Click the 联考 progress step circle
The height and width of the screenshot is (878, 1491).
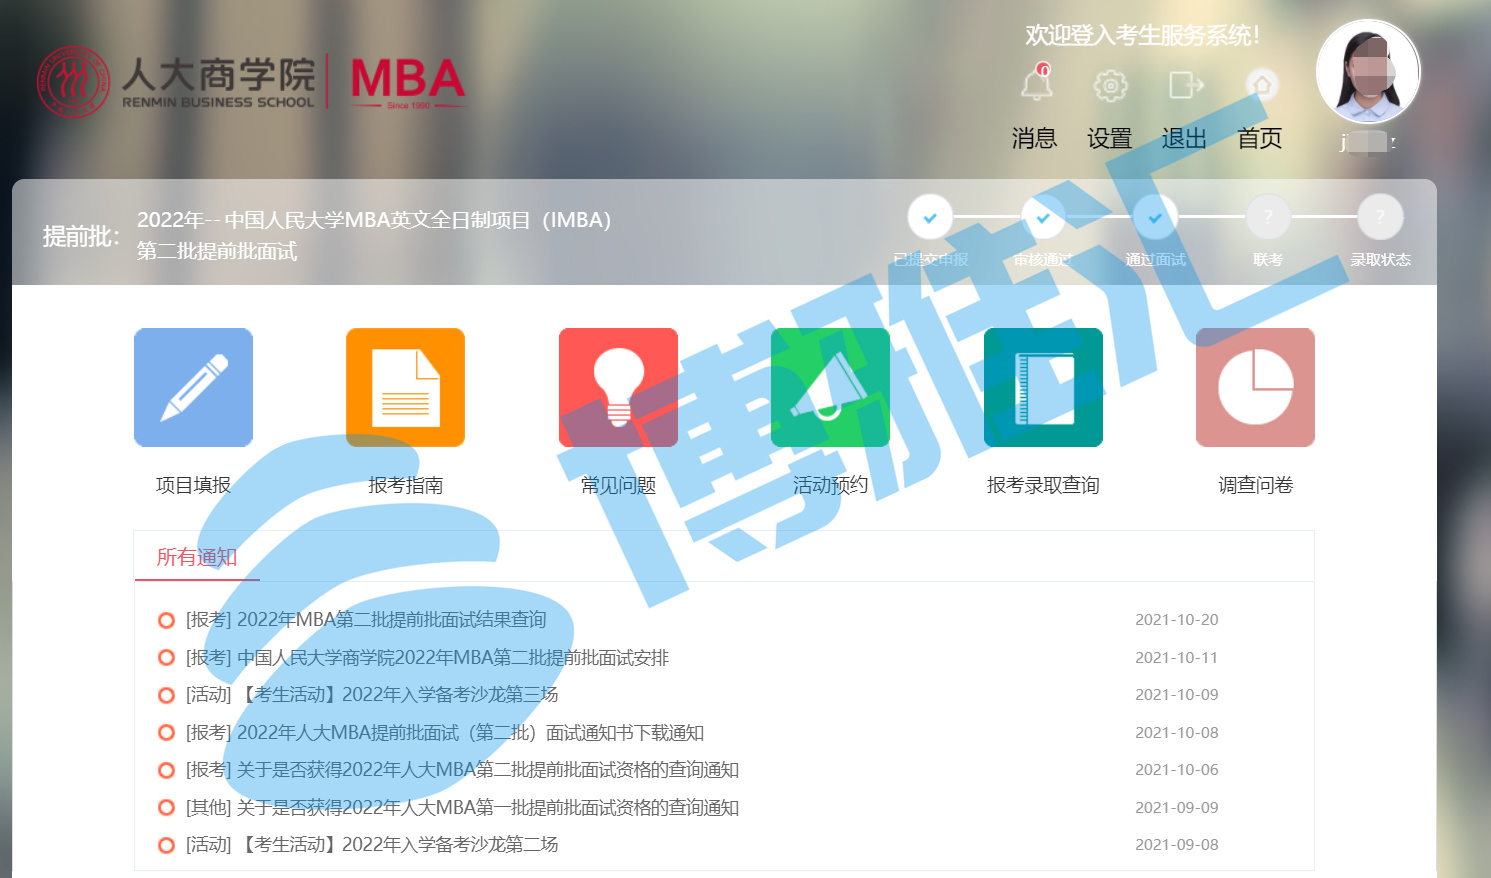click(1268, 217)
